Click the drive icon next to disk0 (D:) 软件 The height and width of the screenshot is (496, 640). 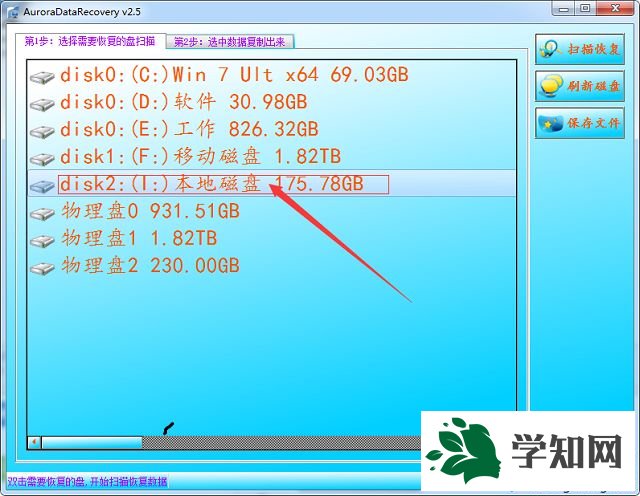point(42,104)
